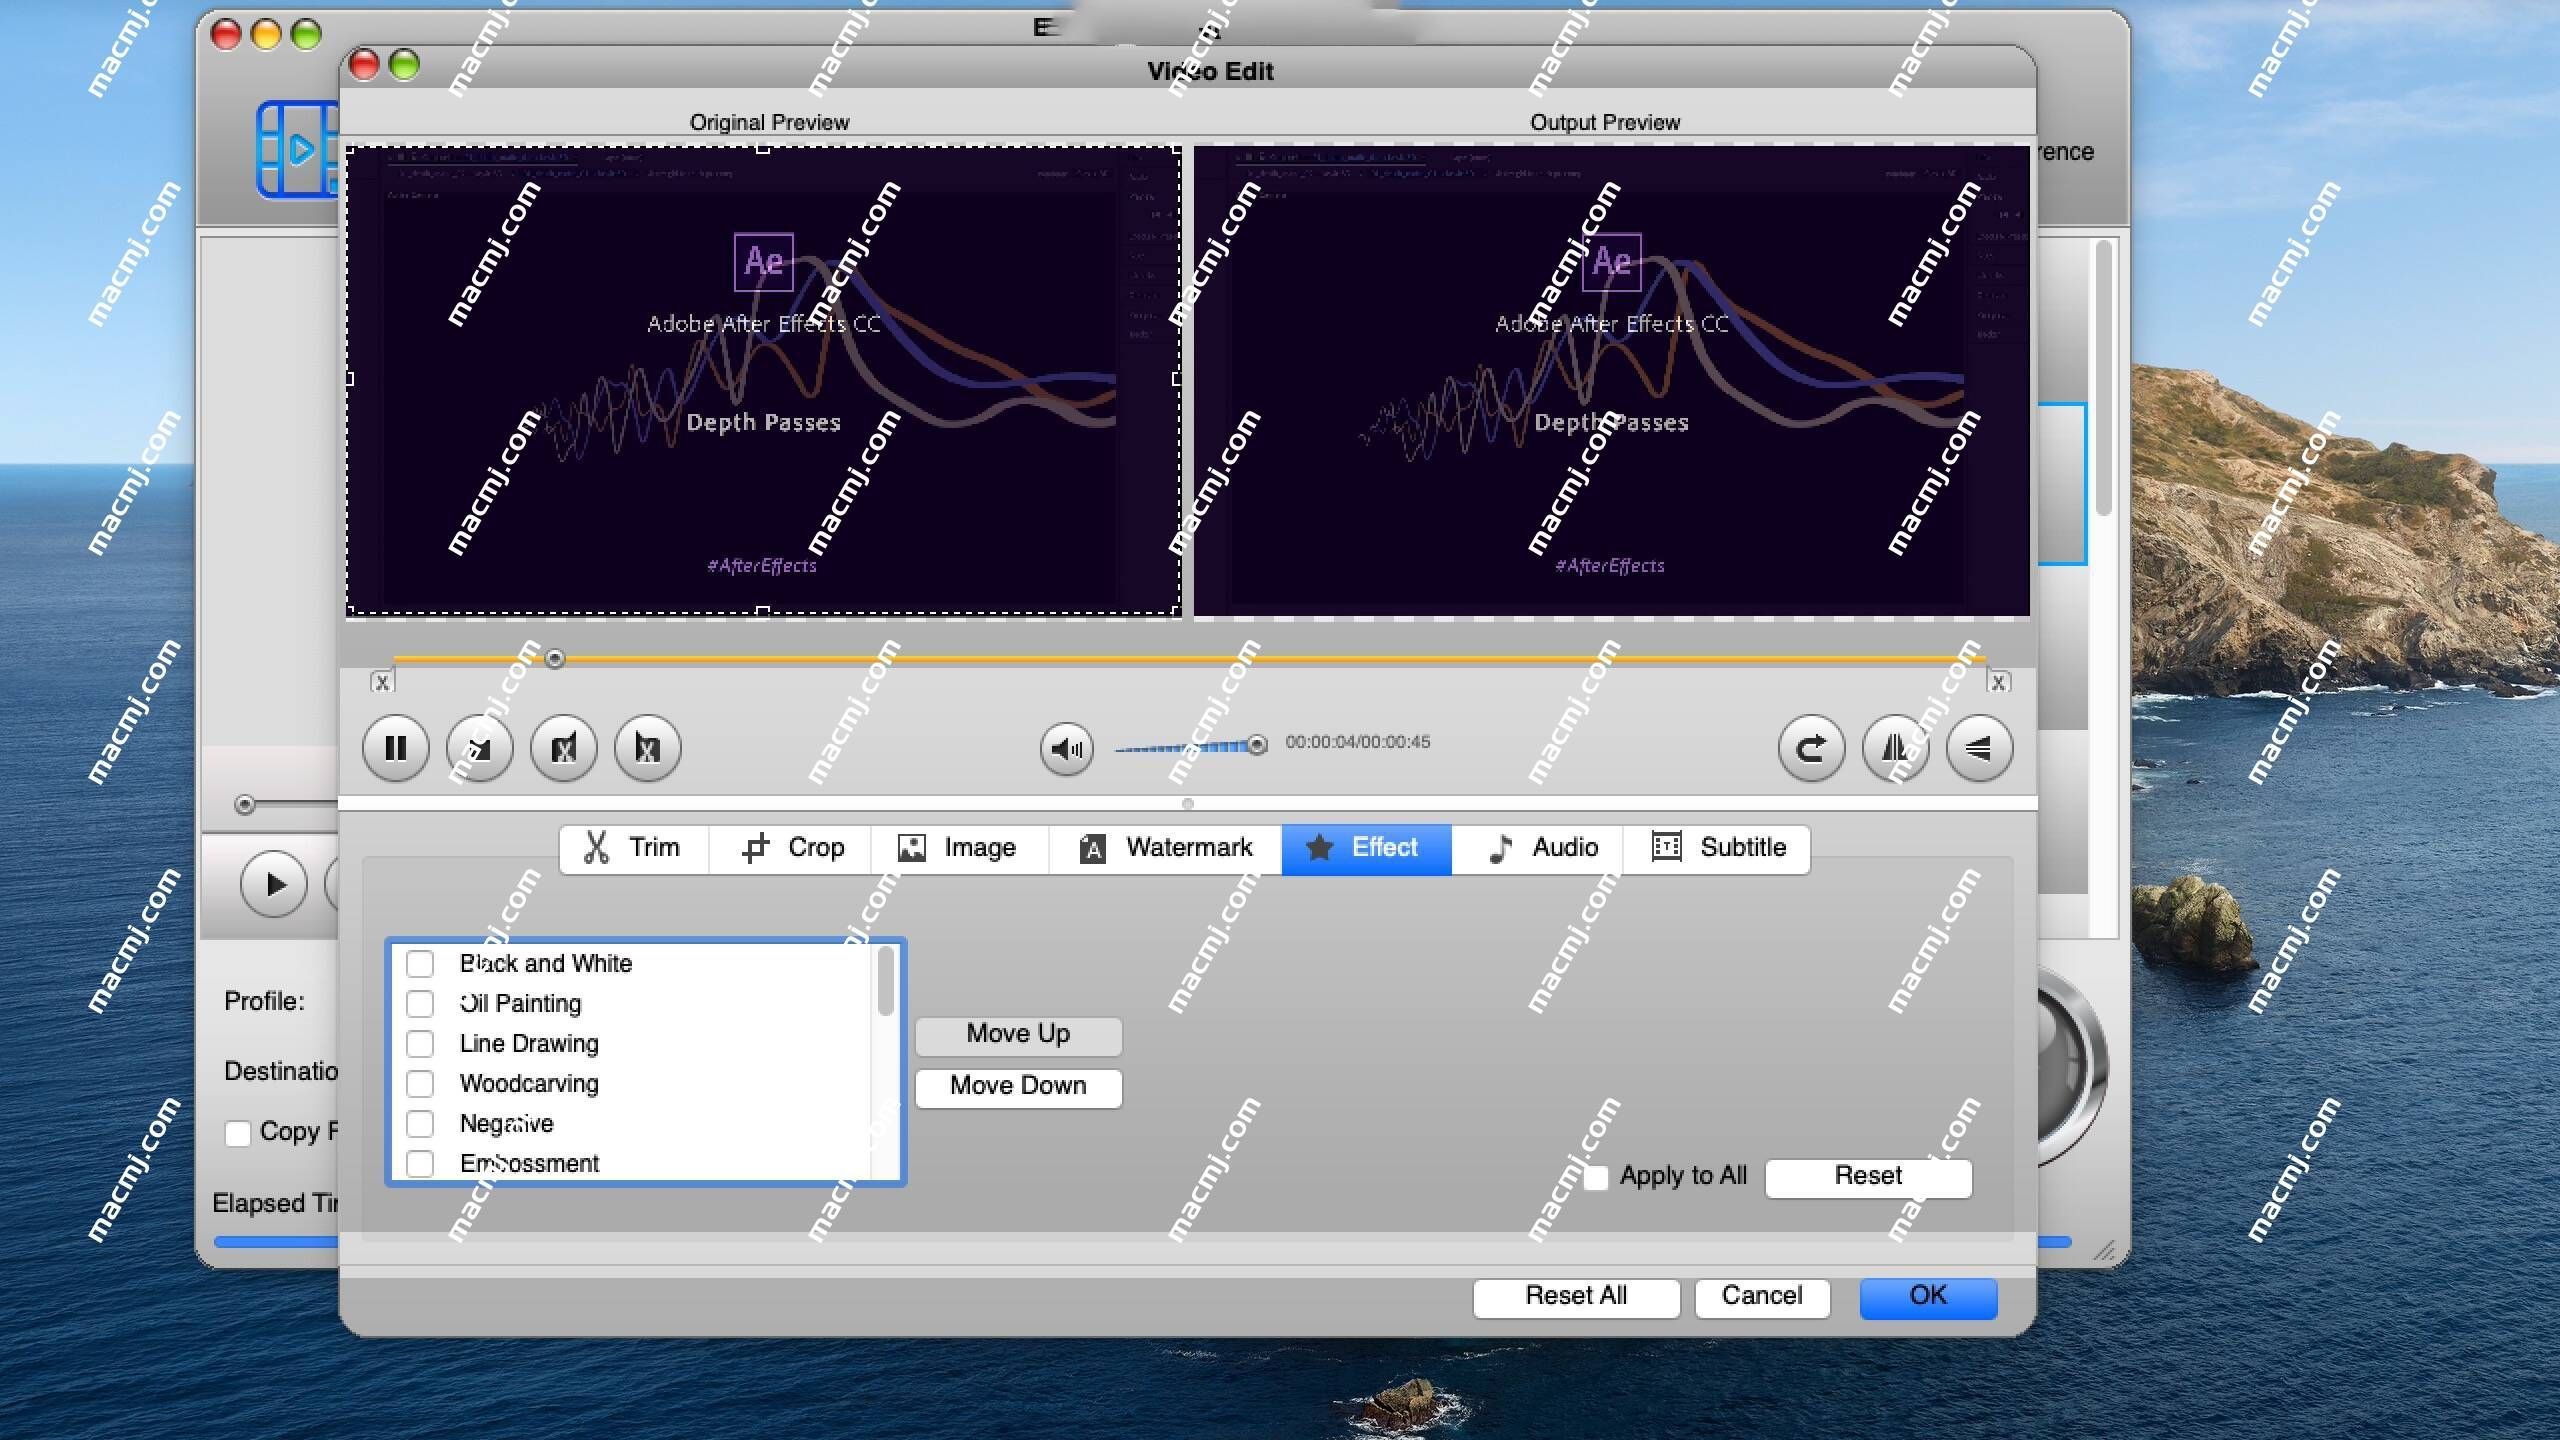
Task: Click the Trim tool icon
Action: [x=598, y=847]
